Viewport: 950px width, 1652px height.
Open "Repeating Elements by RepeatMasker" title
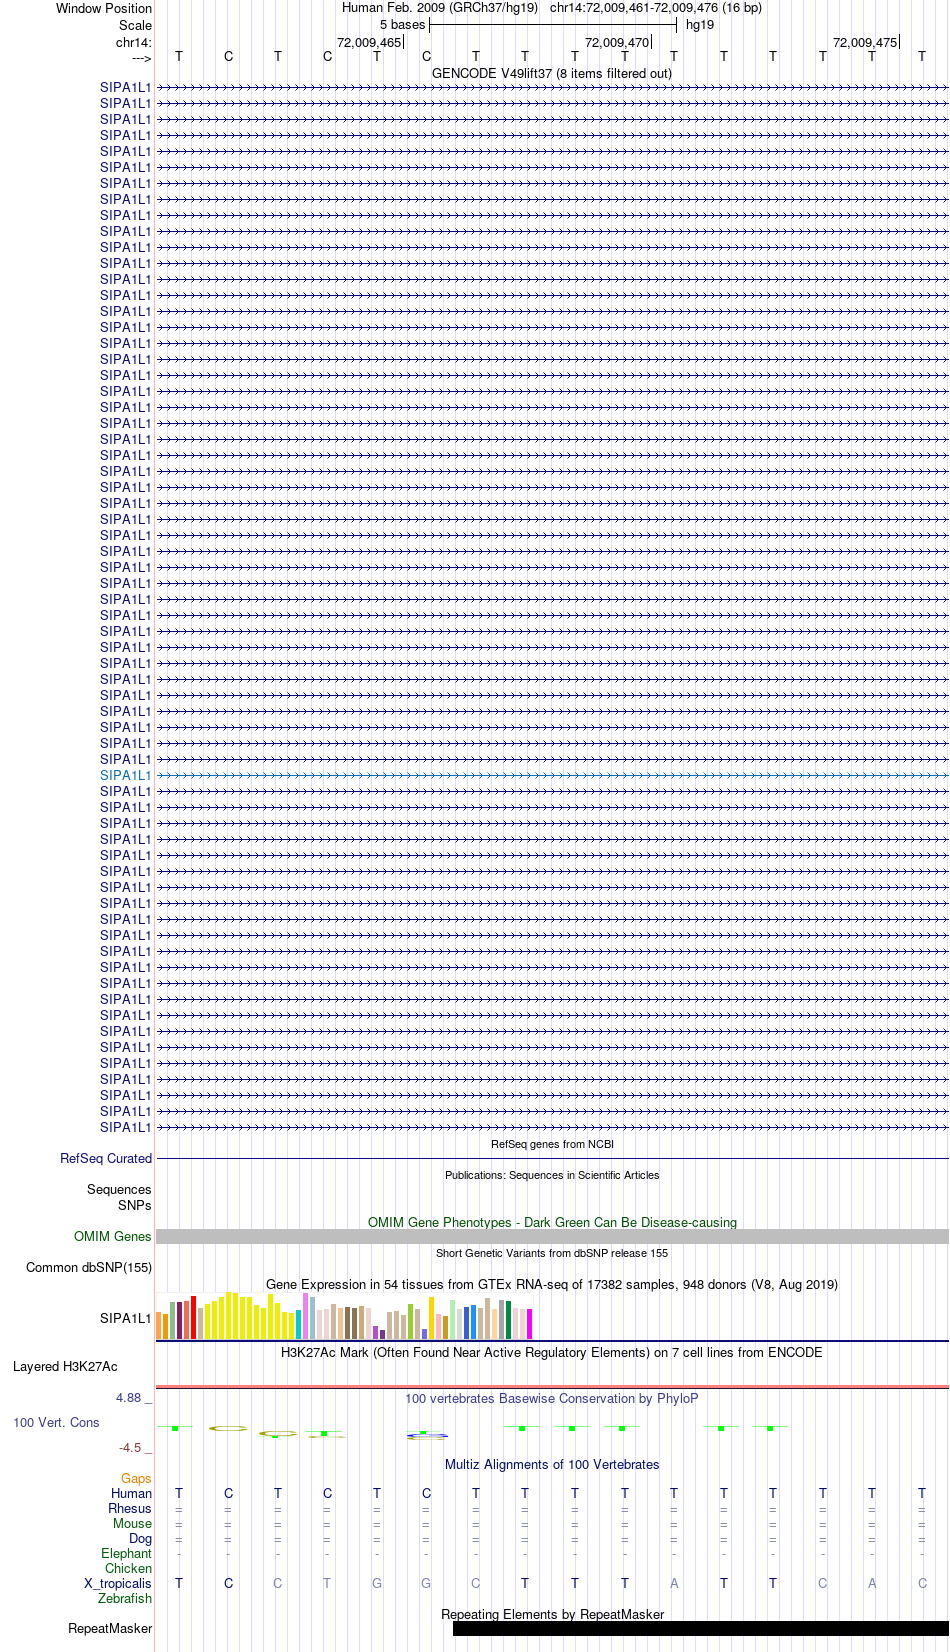(x=552, y=1614)
